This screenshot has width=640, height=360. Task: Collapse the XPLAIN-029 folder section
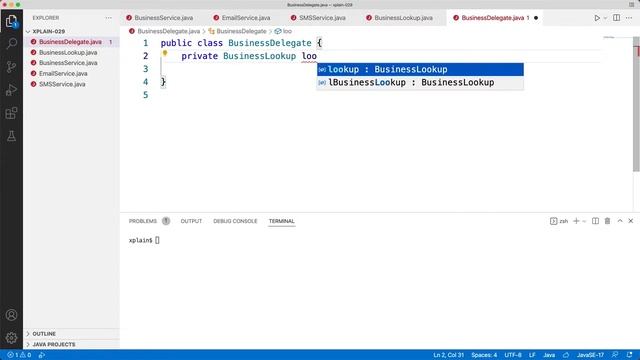(x=48, y=31)
